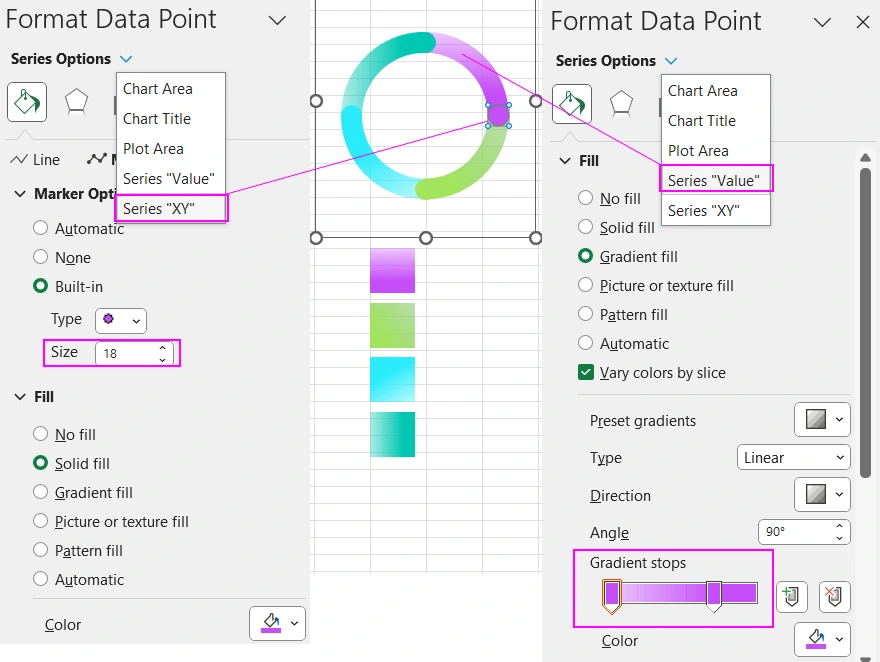Open the gradient stop Color fill icon
880x662 pixels.
(x=822, y=641)
